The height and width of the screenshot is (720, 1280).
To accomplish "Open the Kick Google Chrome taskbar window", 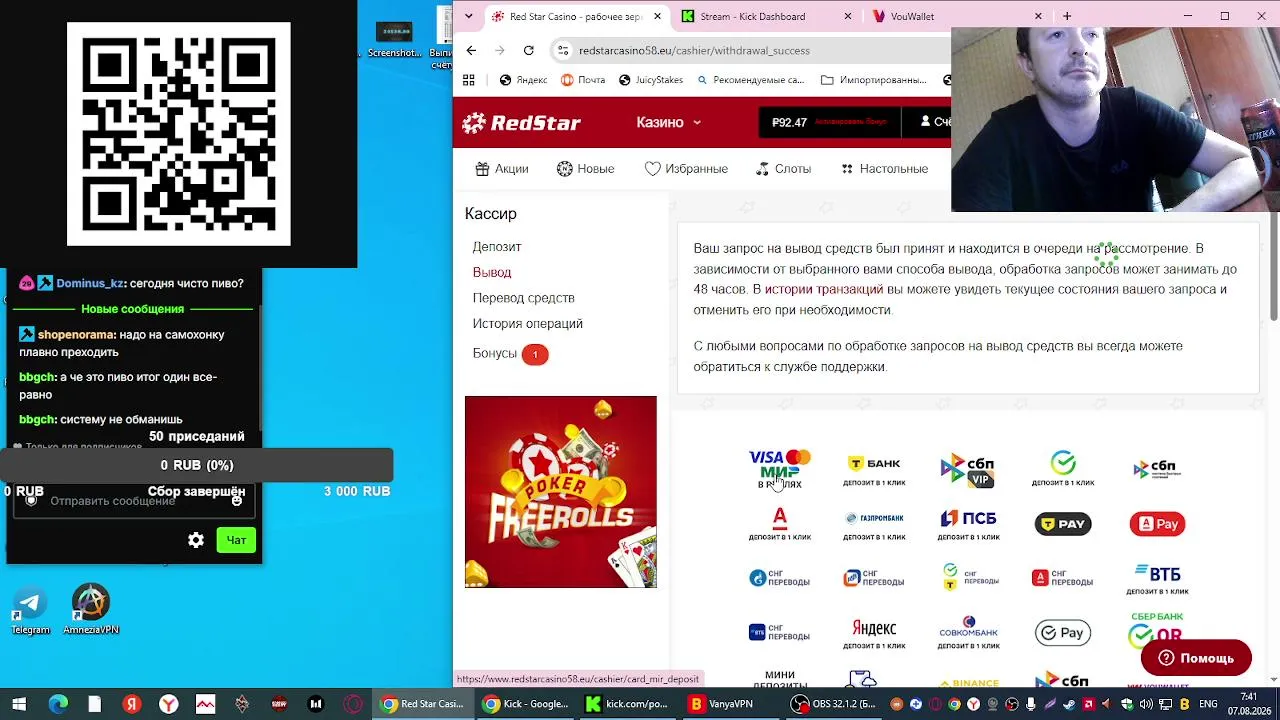I will coord(525,704).
